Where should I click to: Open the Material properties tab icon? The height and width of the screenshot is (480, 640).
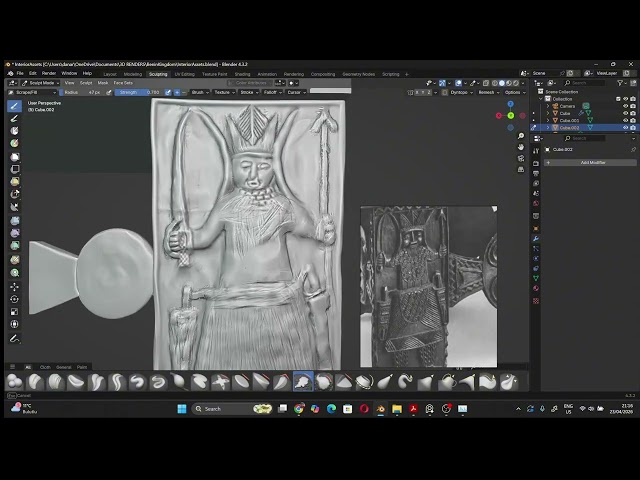tap(536, 289)
